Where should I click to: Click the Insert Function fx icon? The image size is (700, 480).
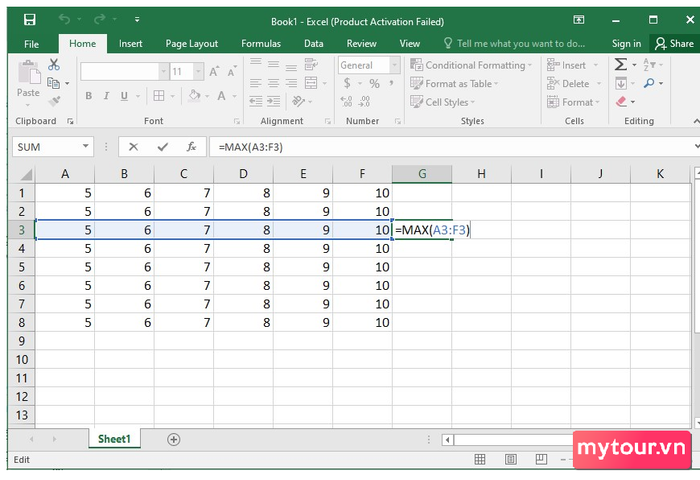tap(192, 147)
